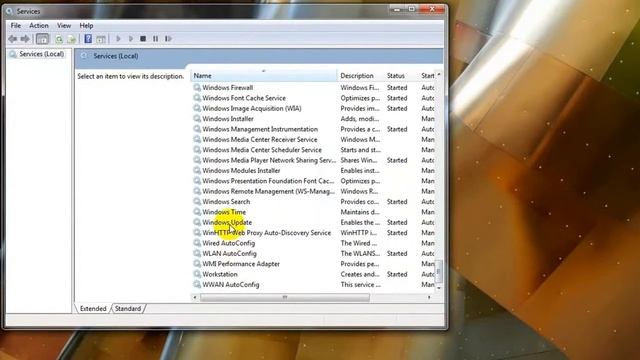Click the scroll right arrow

tap(429, 298)
